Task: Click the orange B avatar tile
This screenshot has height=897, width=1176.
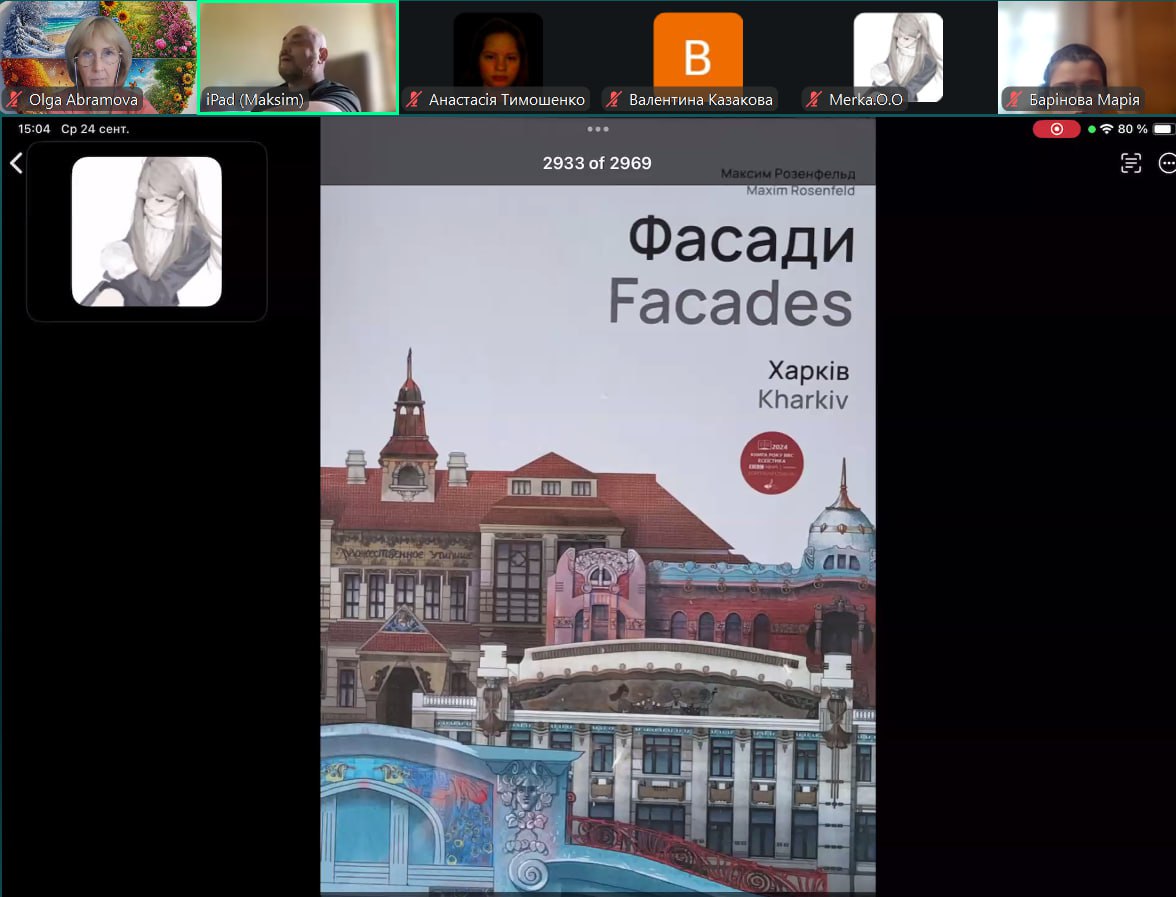Action: pyautogui.click(x=698, y=56)
